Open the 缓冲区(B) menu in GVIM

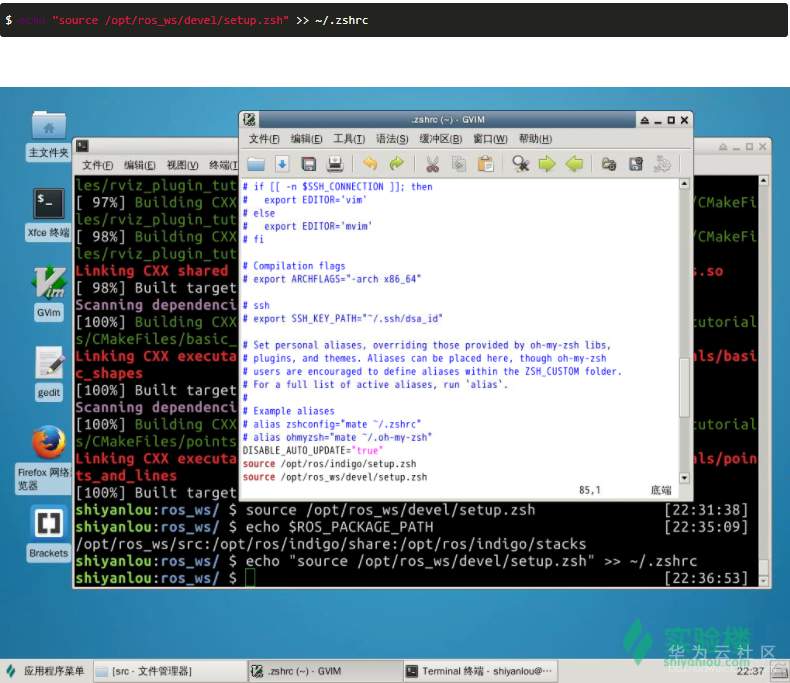click(x=441, y=139)
